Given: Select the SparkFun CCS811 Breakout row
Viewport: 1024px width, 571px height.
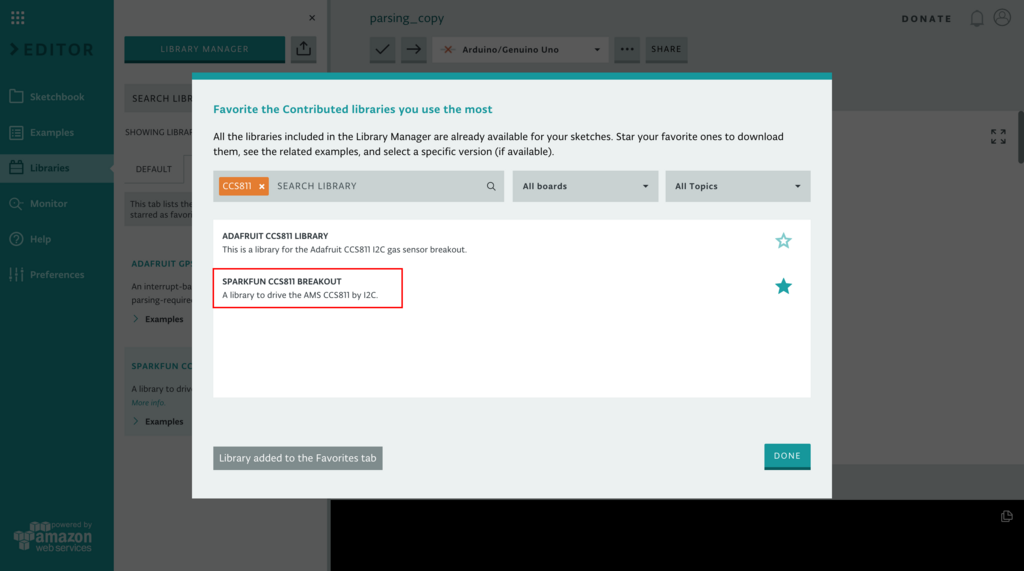Looking at the screenshot, I should coord(511,288).
